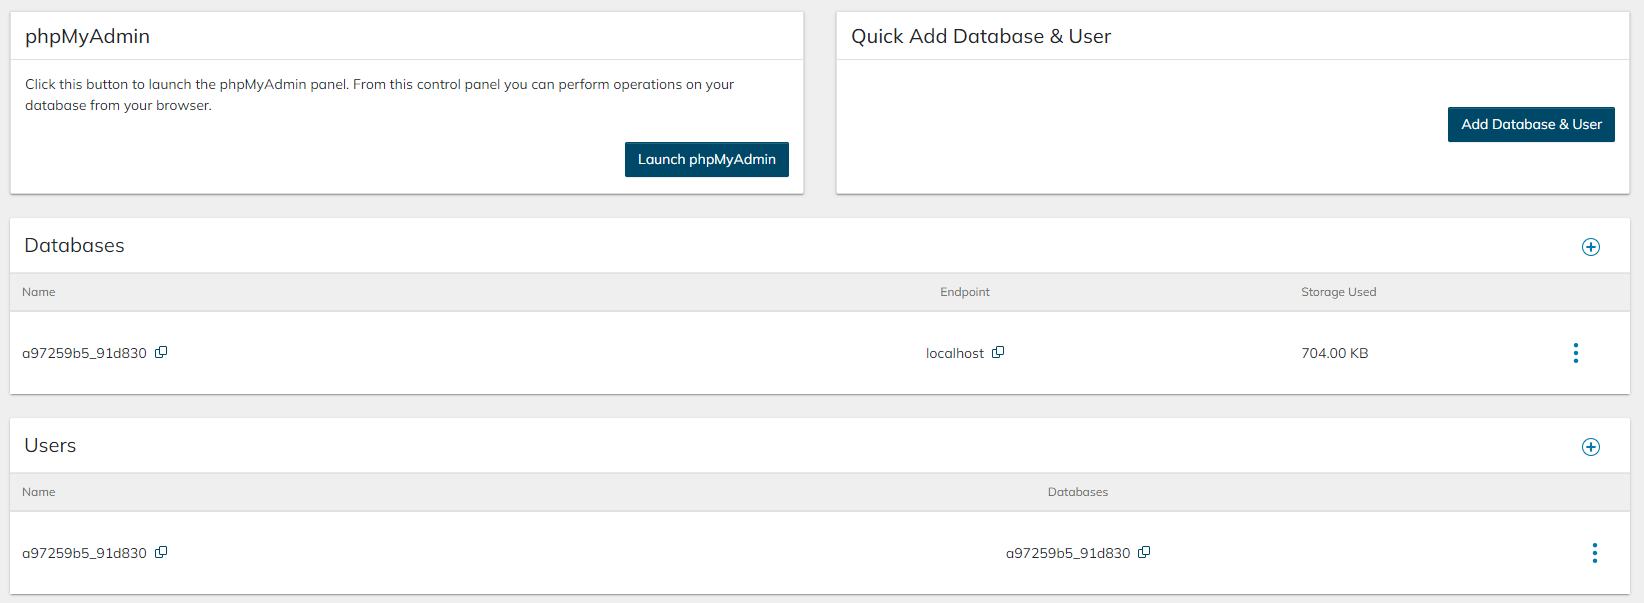
Task: Click the Launch phpMyAdmin button
Action: click(x=706, y=159)
